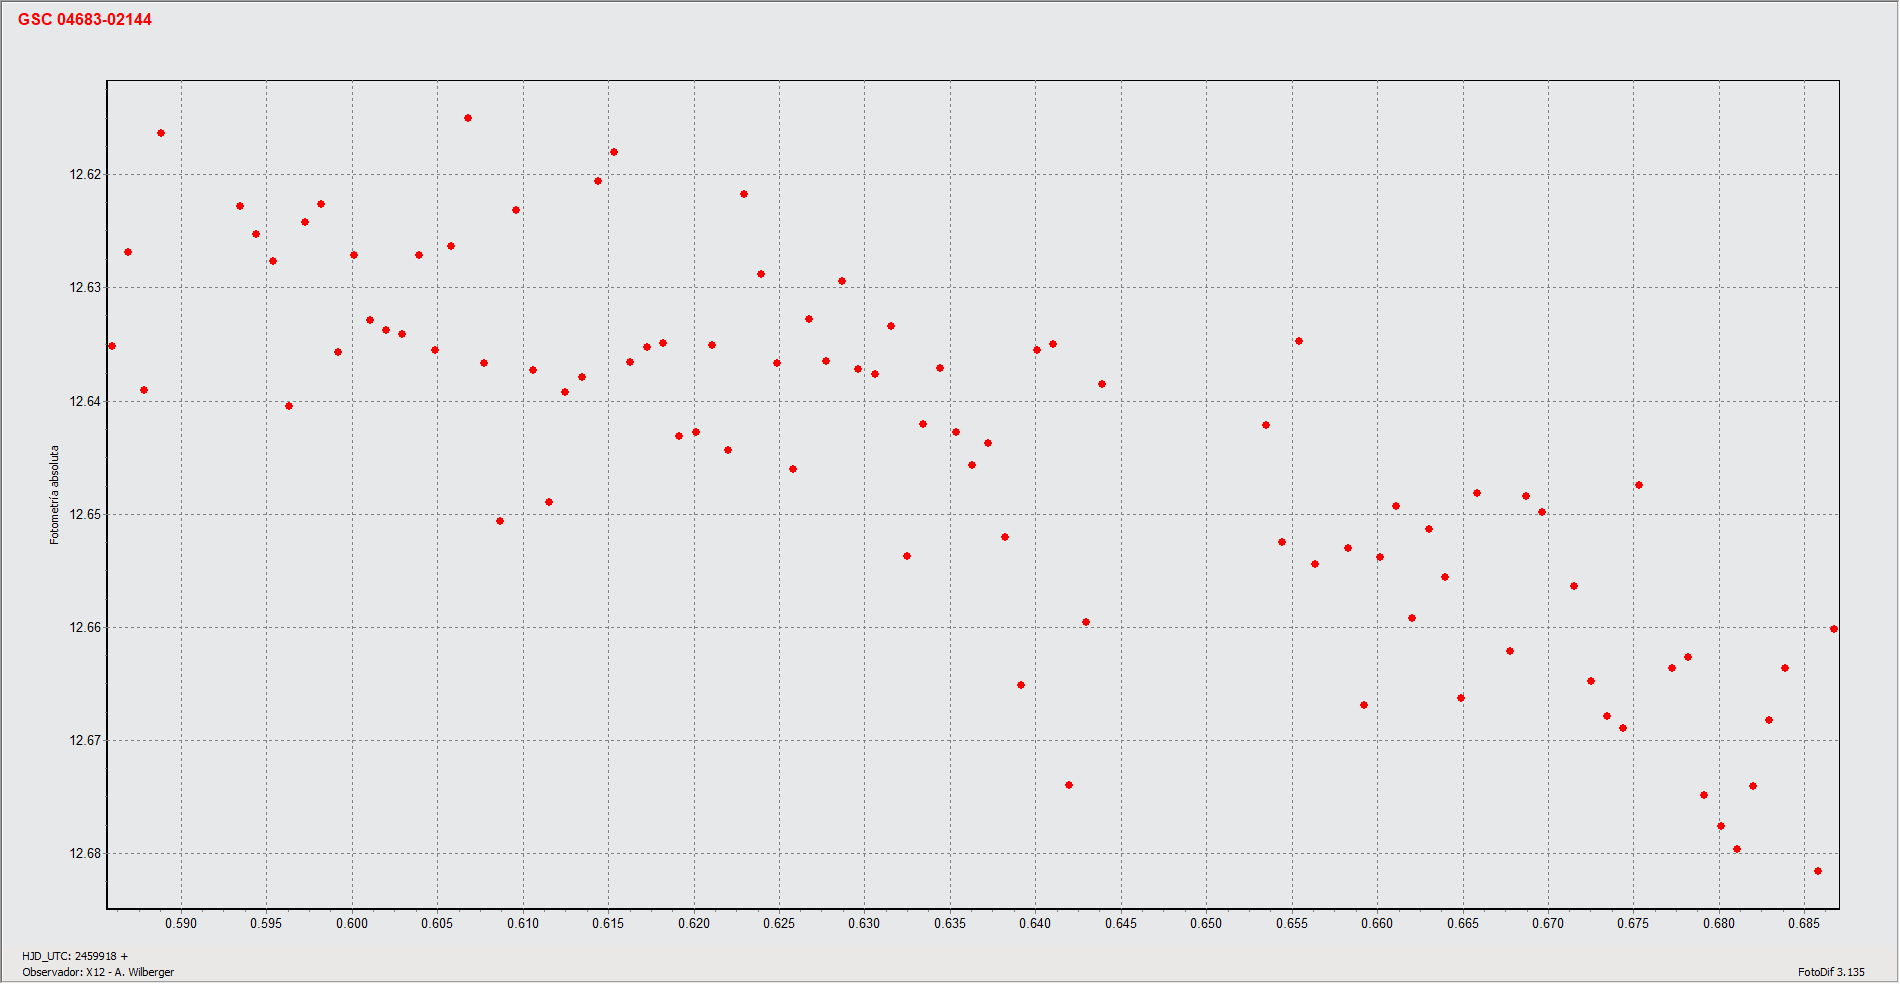
Task: Click the Fotometria absoluta y-axis label
Action: pyautogui.click(x=55, y=495)
